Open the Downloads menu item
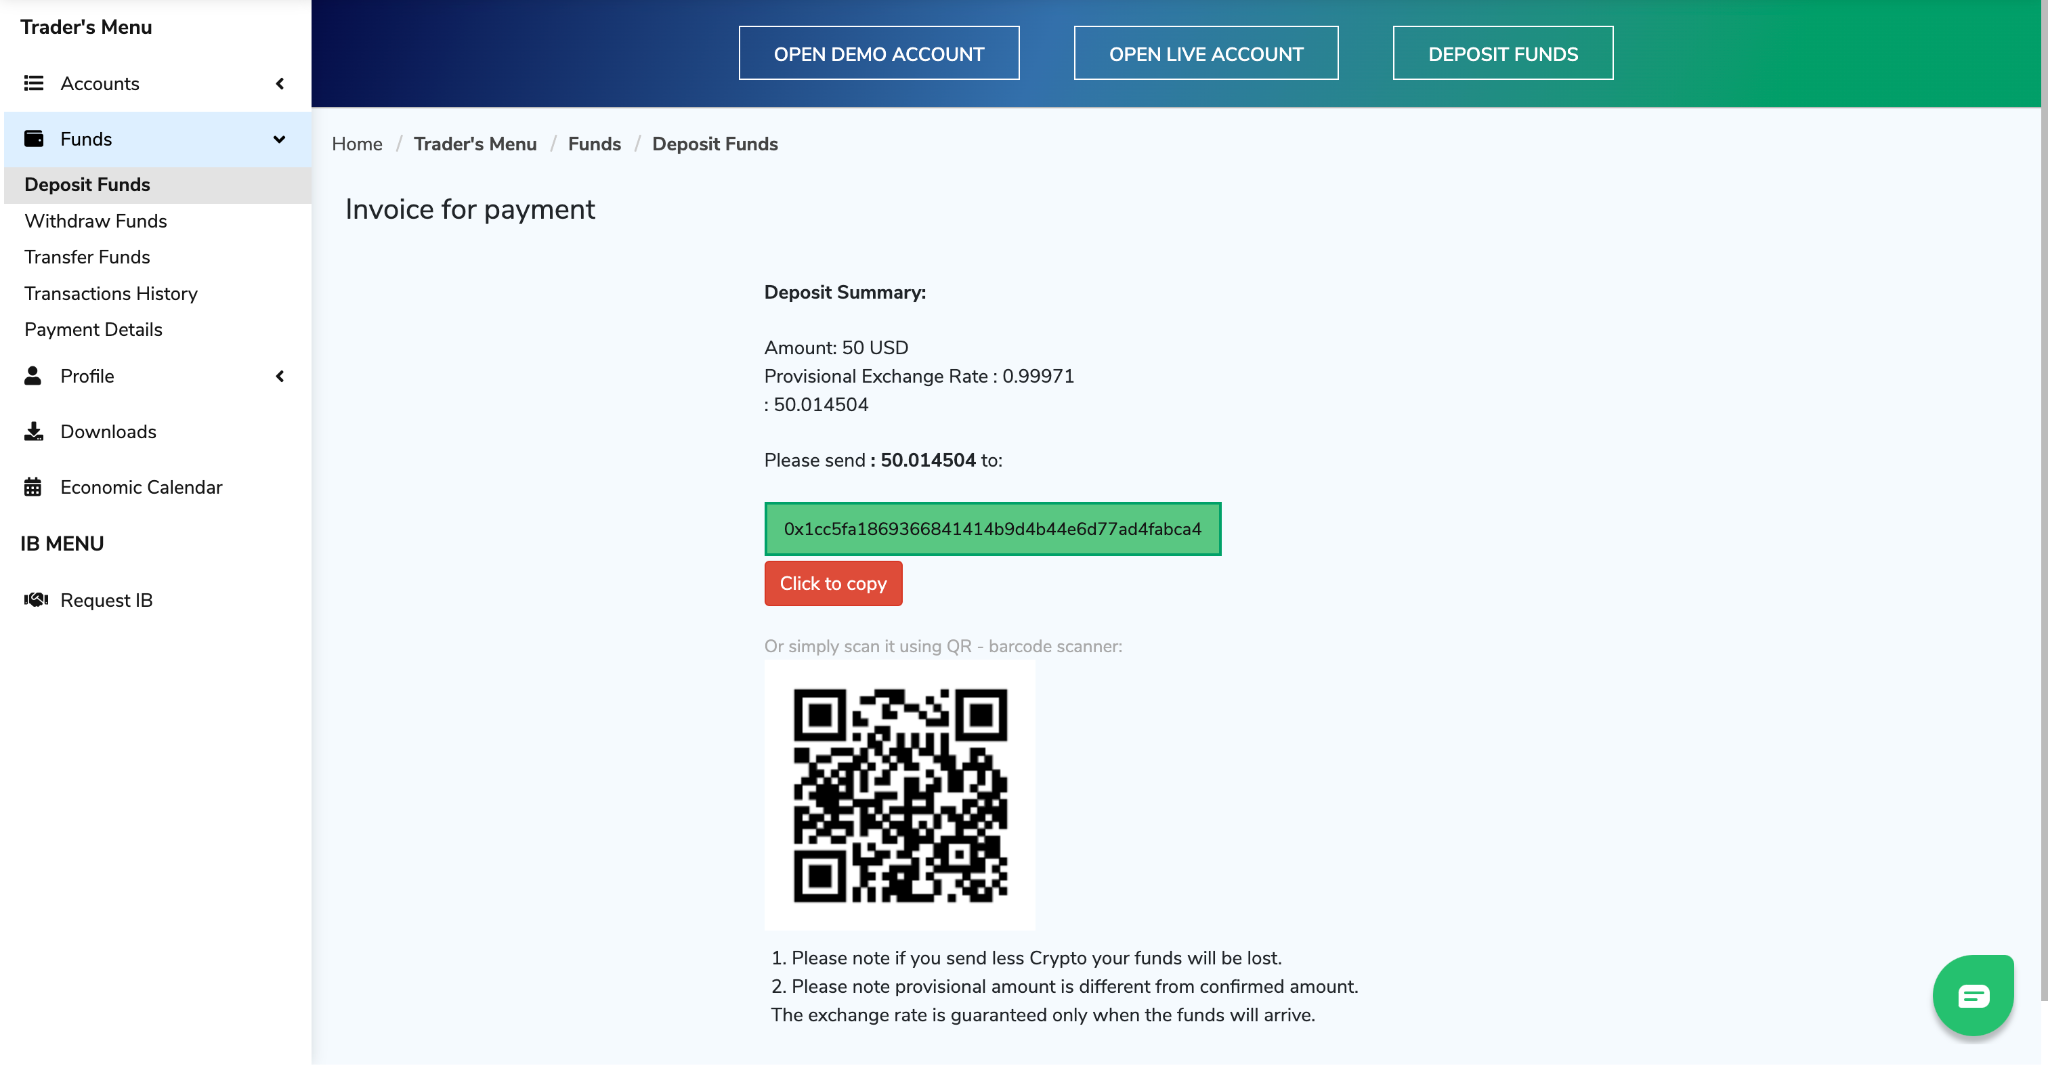The image size is (2048, 1065). pyautogui.click(x=158, y=431)
